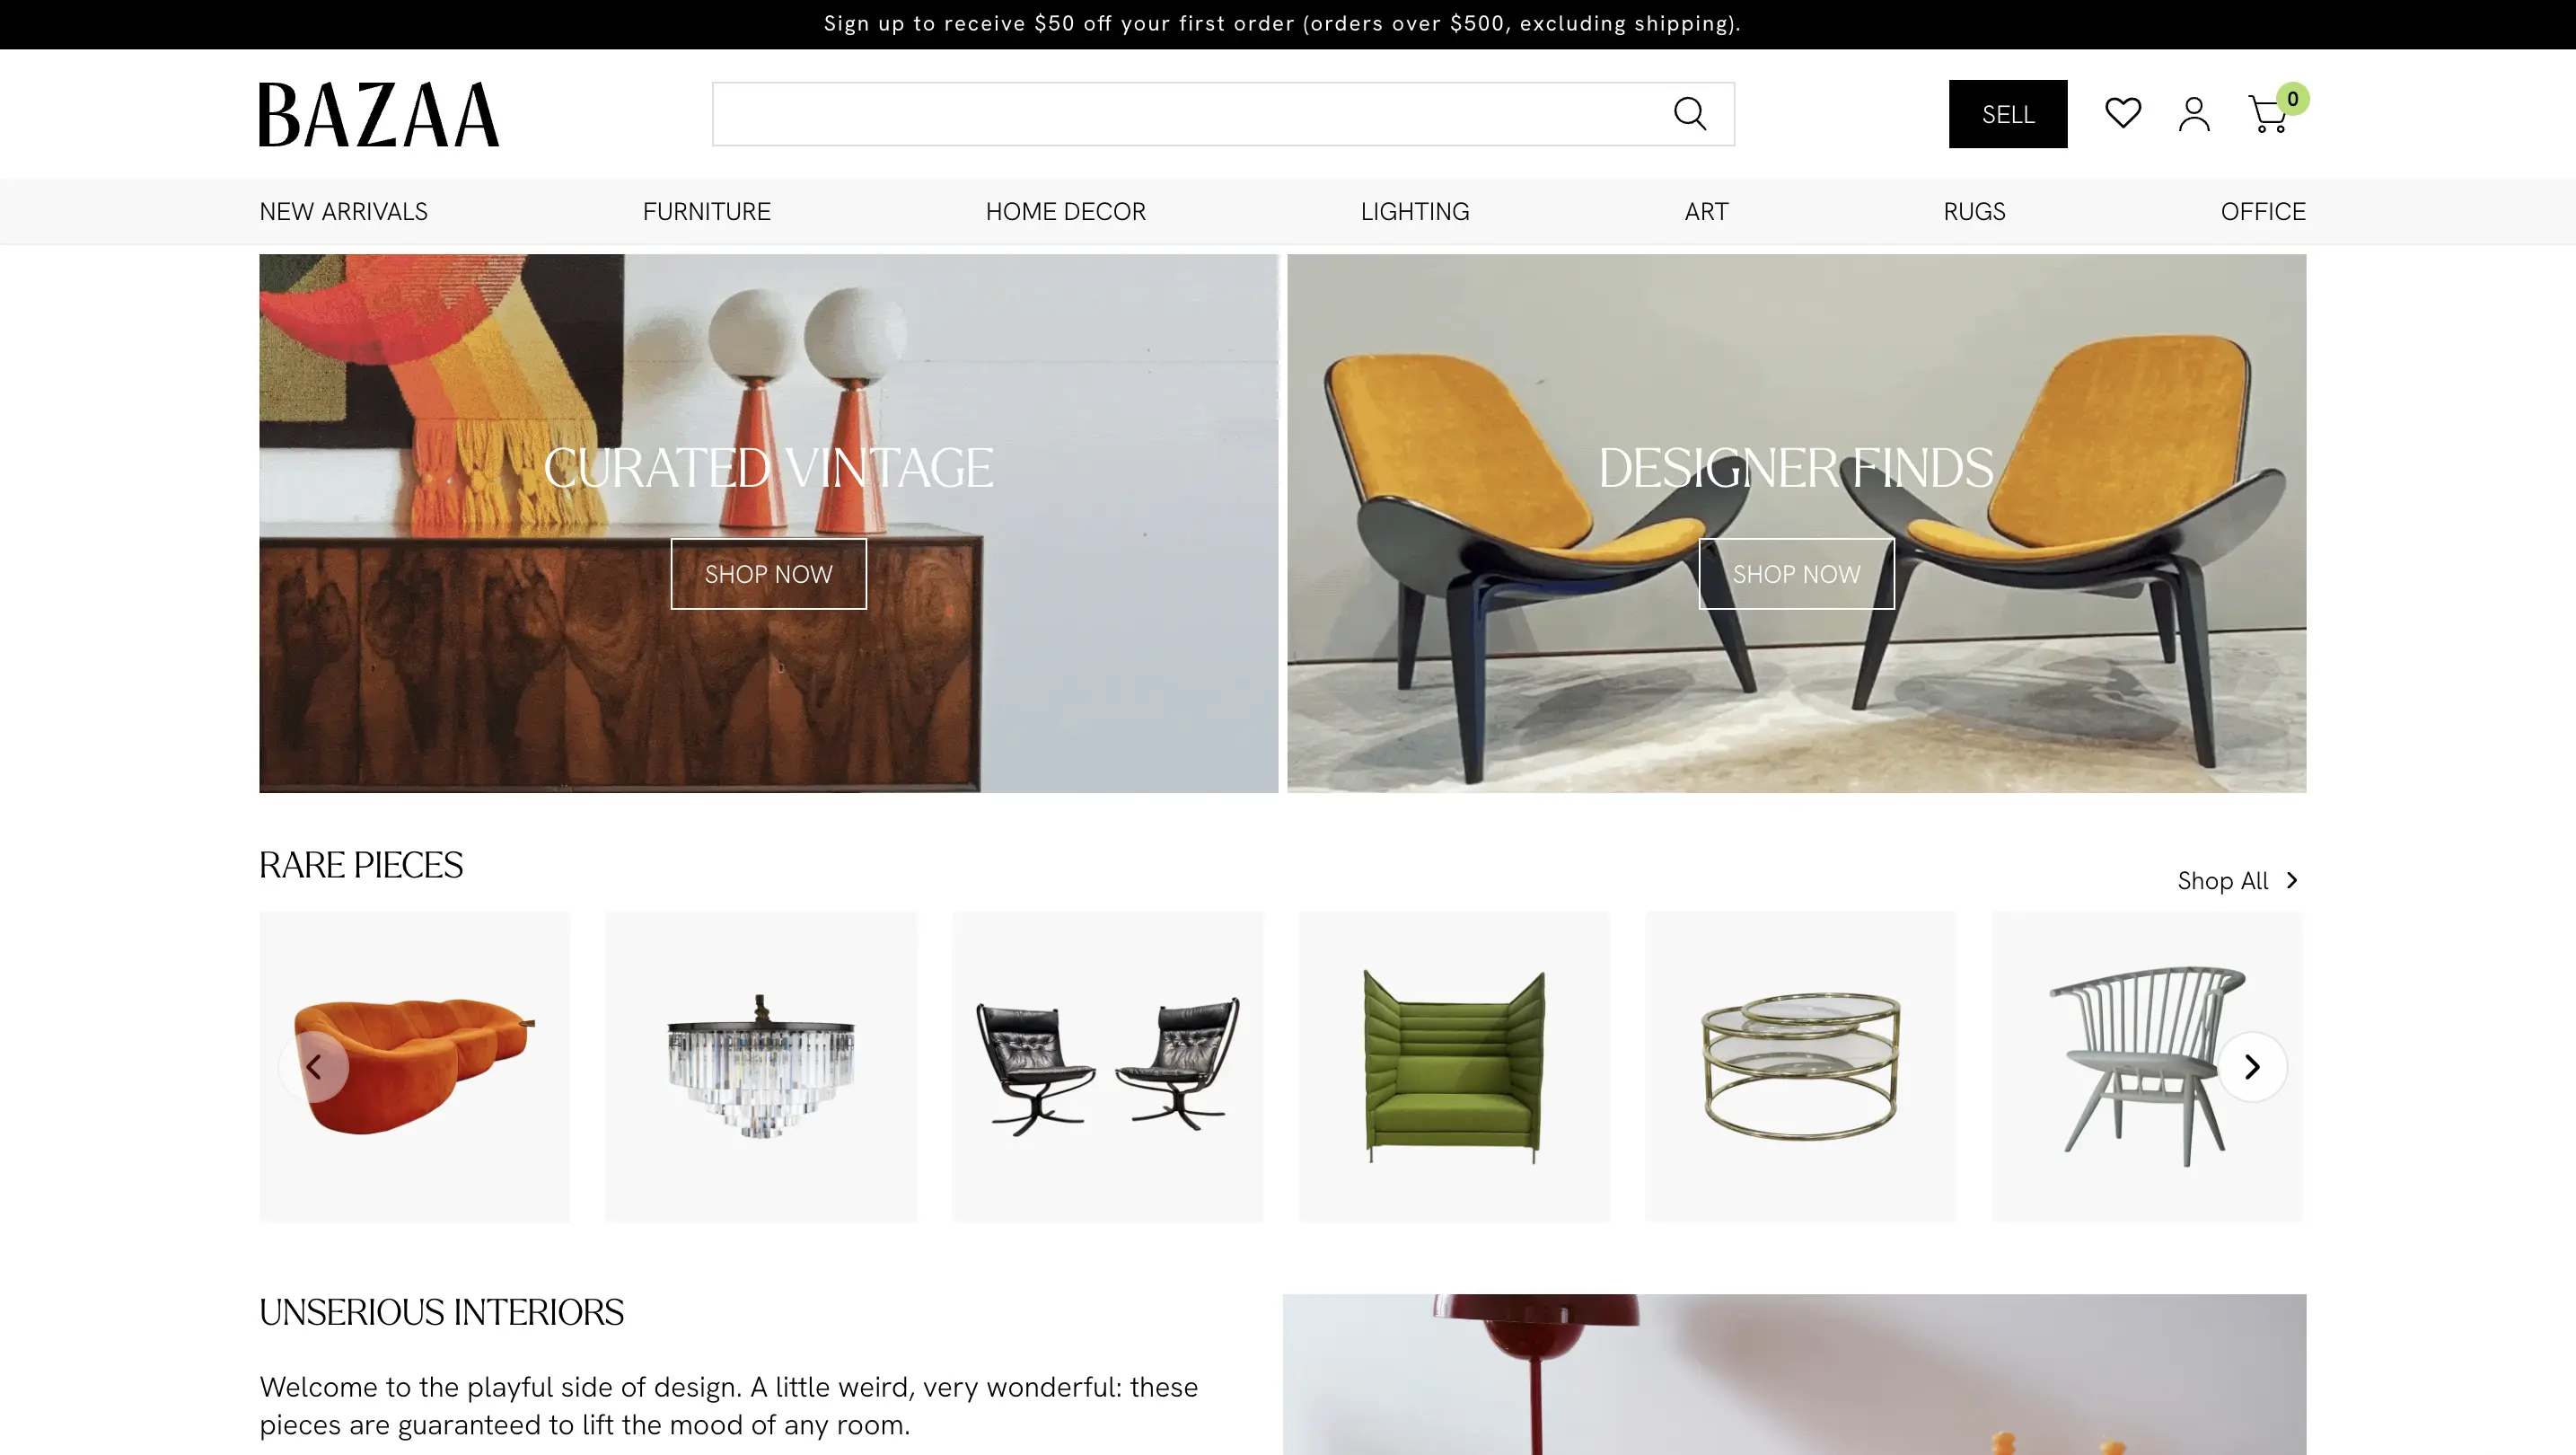Open the Rugs category

click(1974, 211)
